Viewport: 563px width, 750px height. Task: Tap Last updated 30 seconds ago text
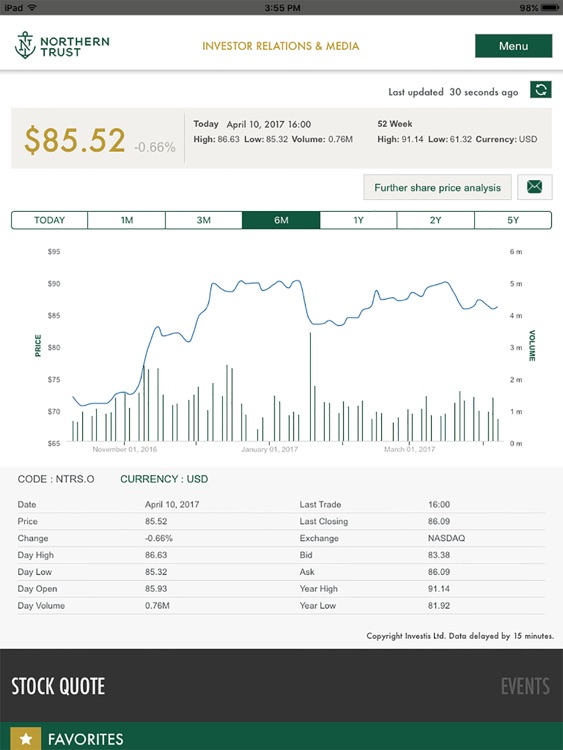pos(453,92)
